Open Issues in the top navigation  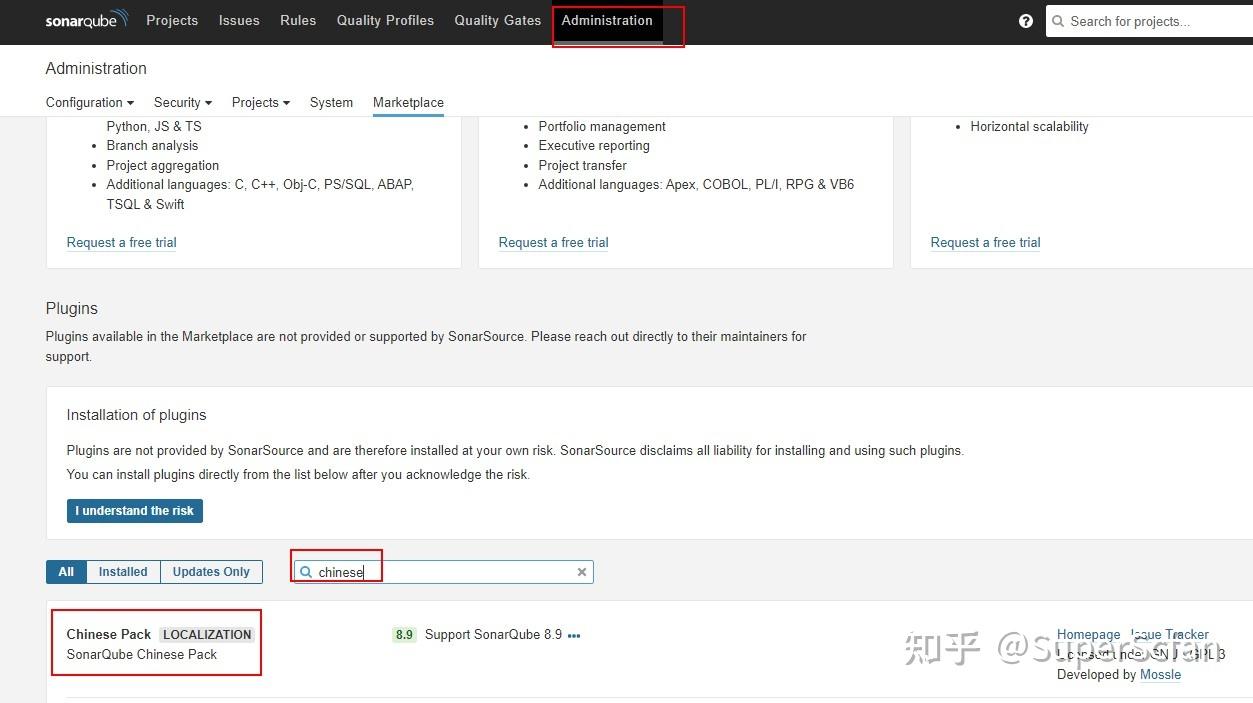(x=239, y=20)
